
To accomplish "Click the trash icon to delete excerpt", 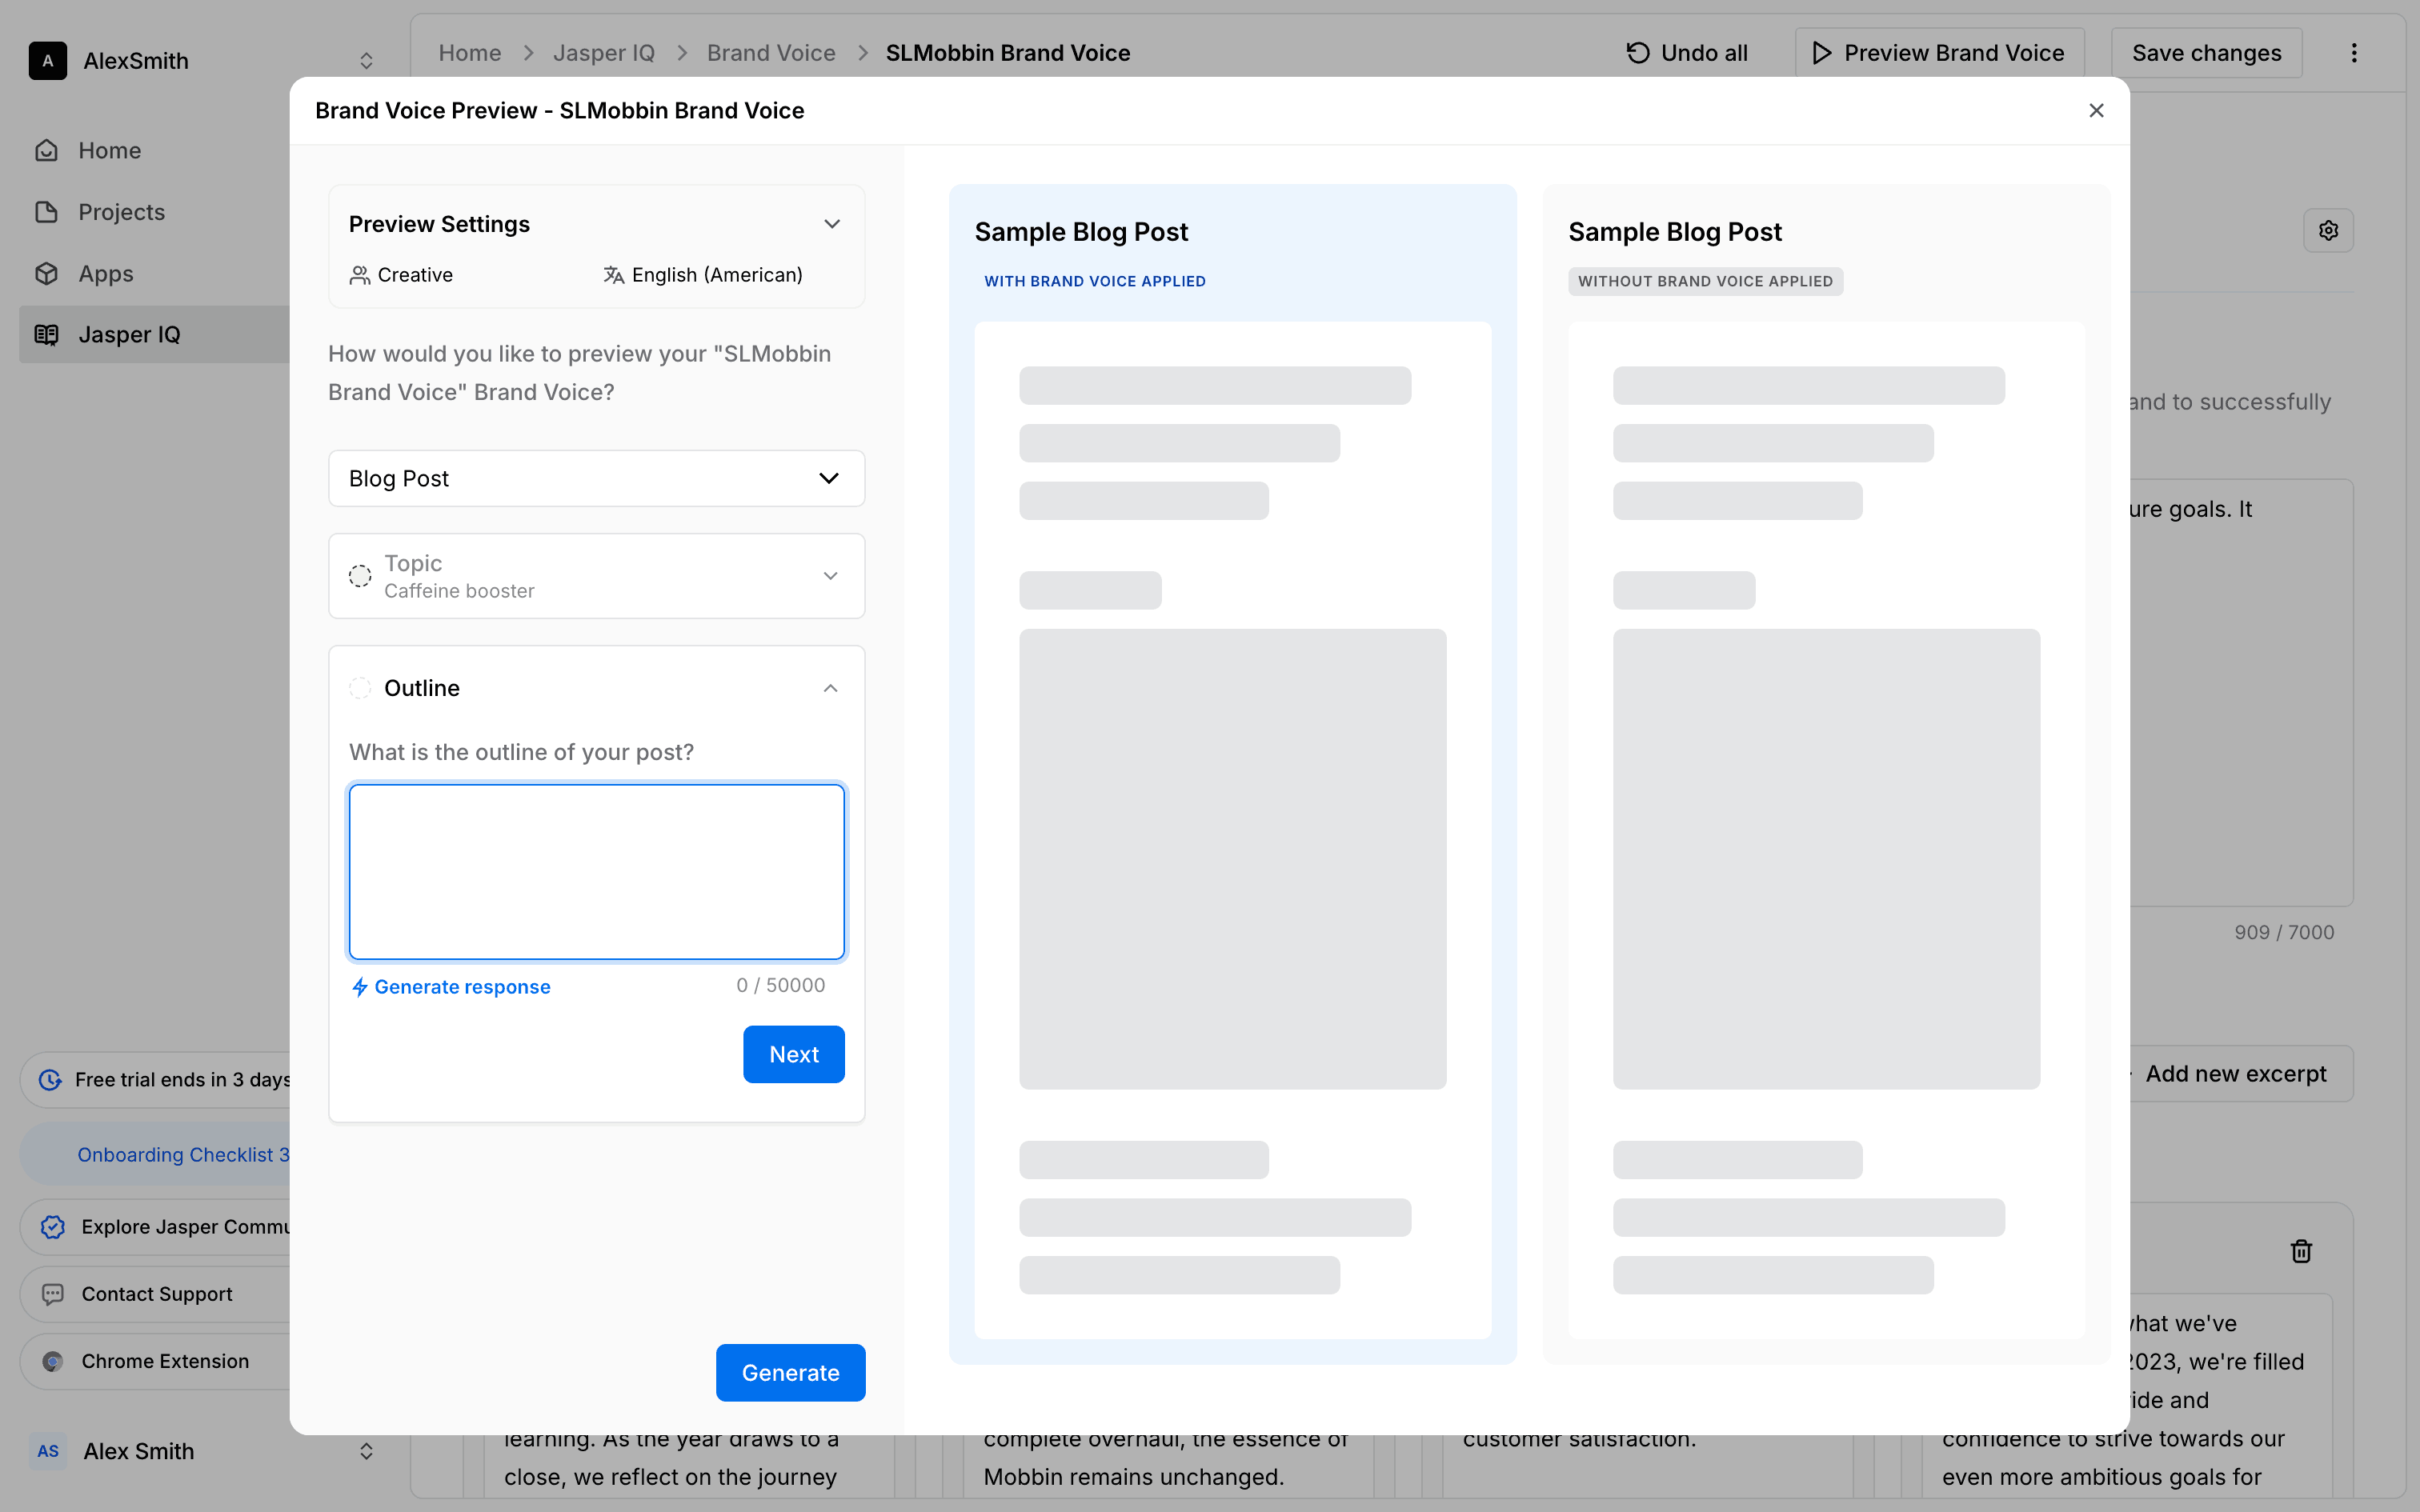I will point(2301,1251).
